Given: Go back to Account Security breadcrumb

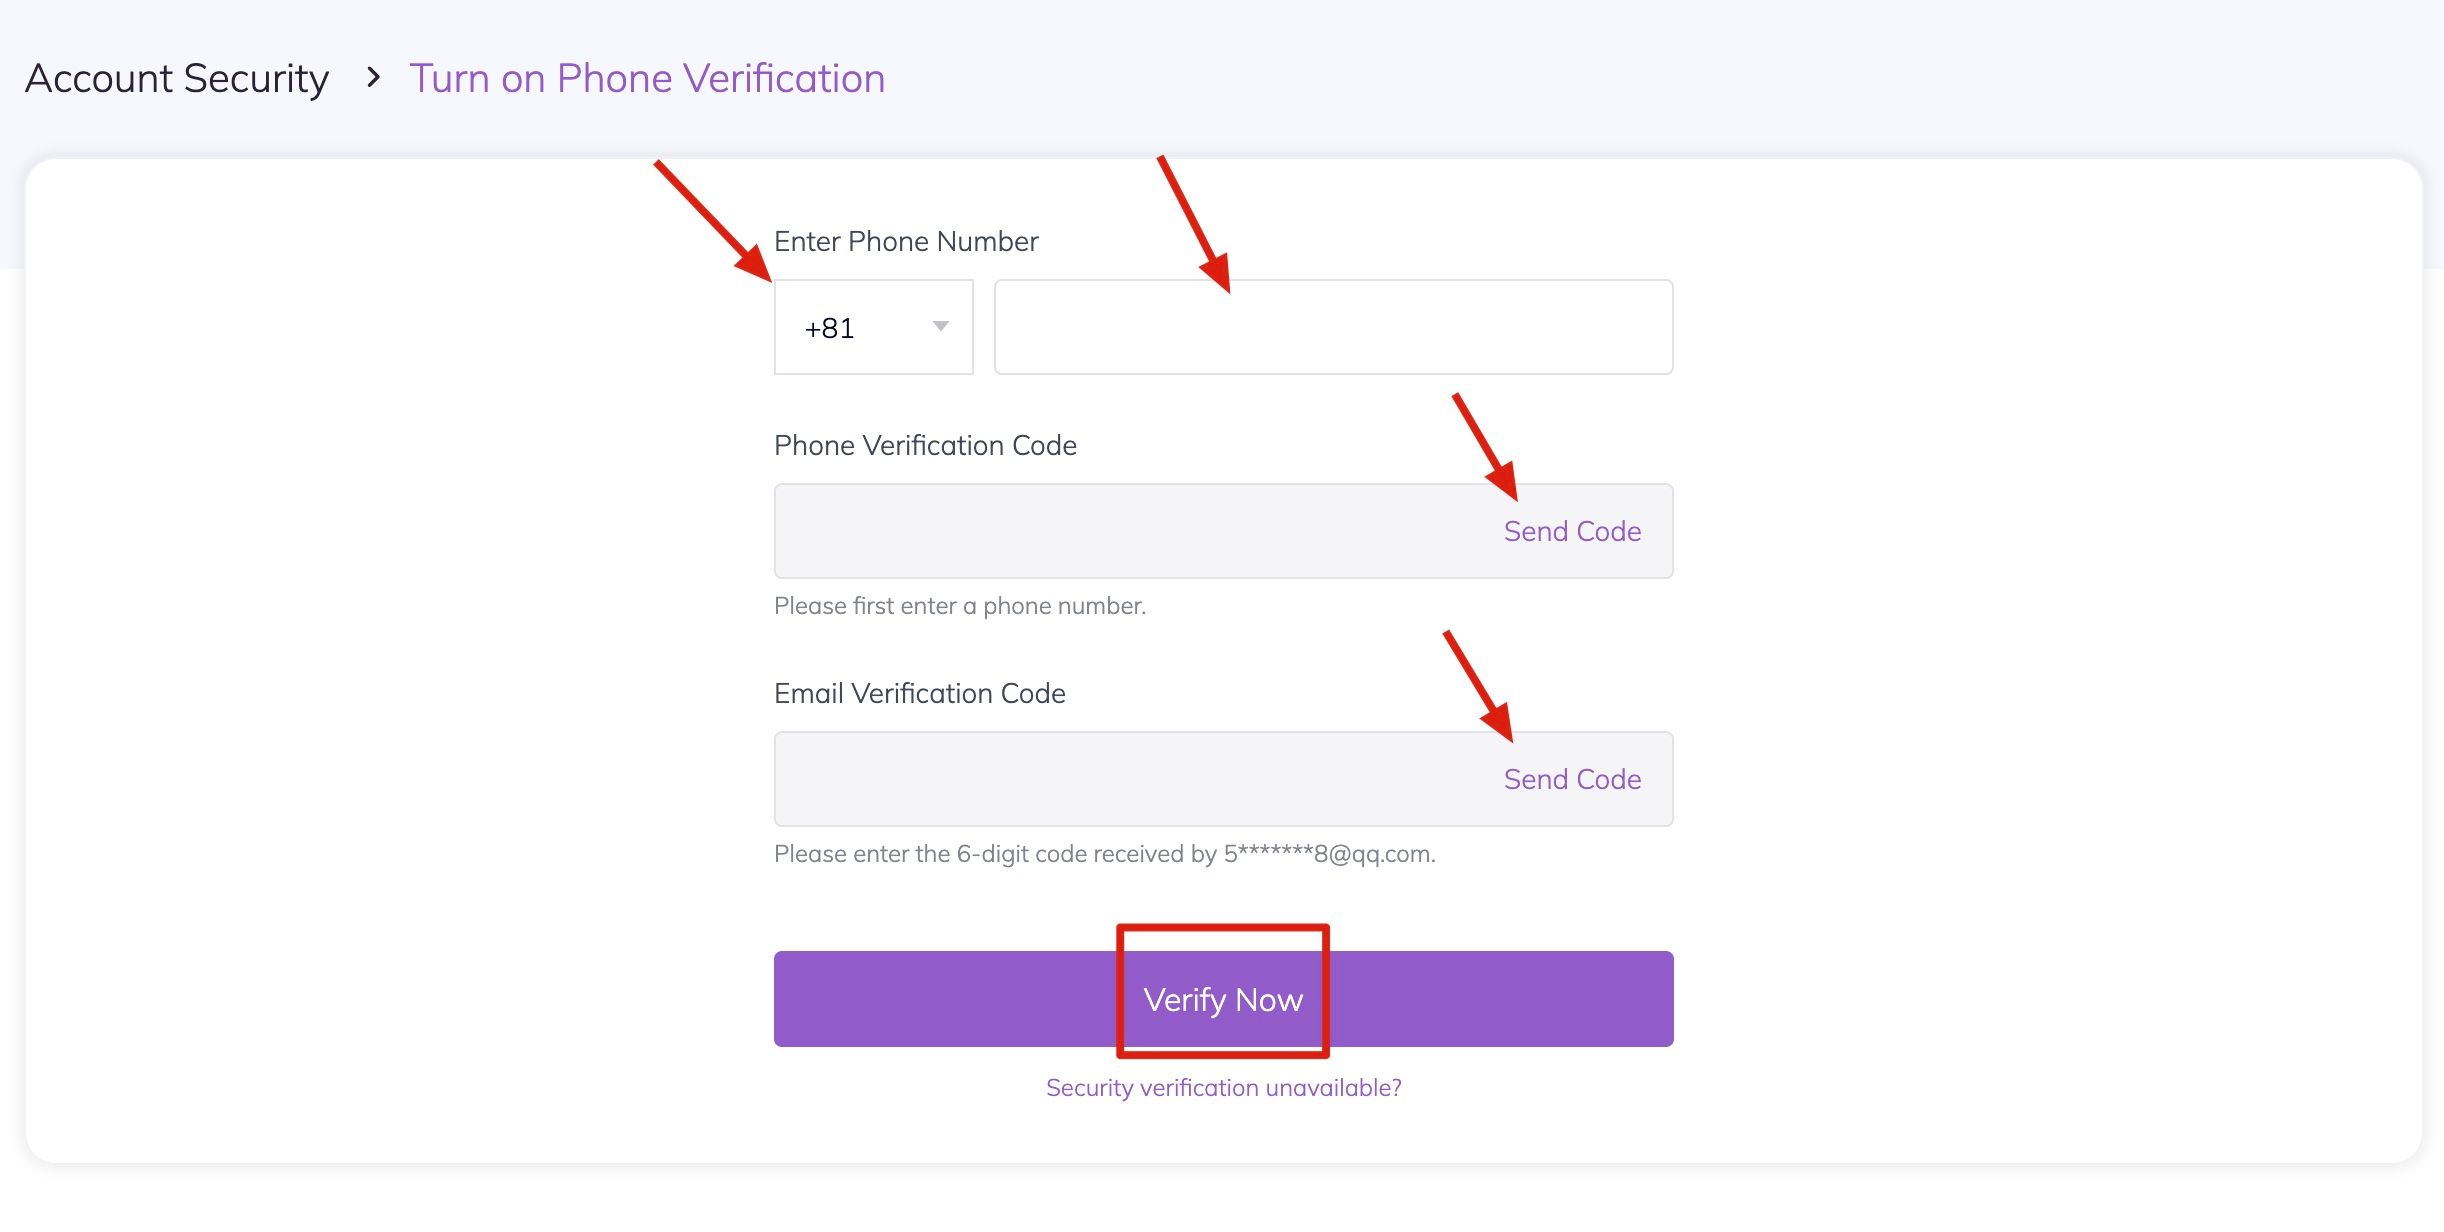Looking at the screenshot, I should point(177,79).
